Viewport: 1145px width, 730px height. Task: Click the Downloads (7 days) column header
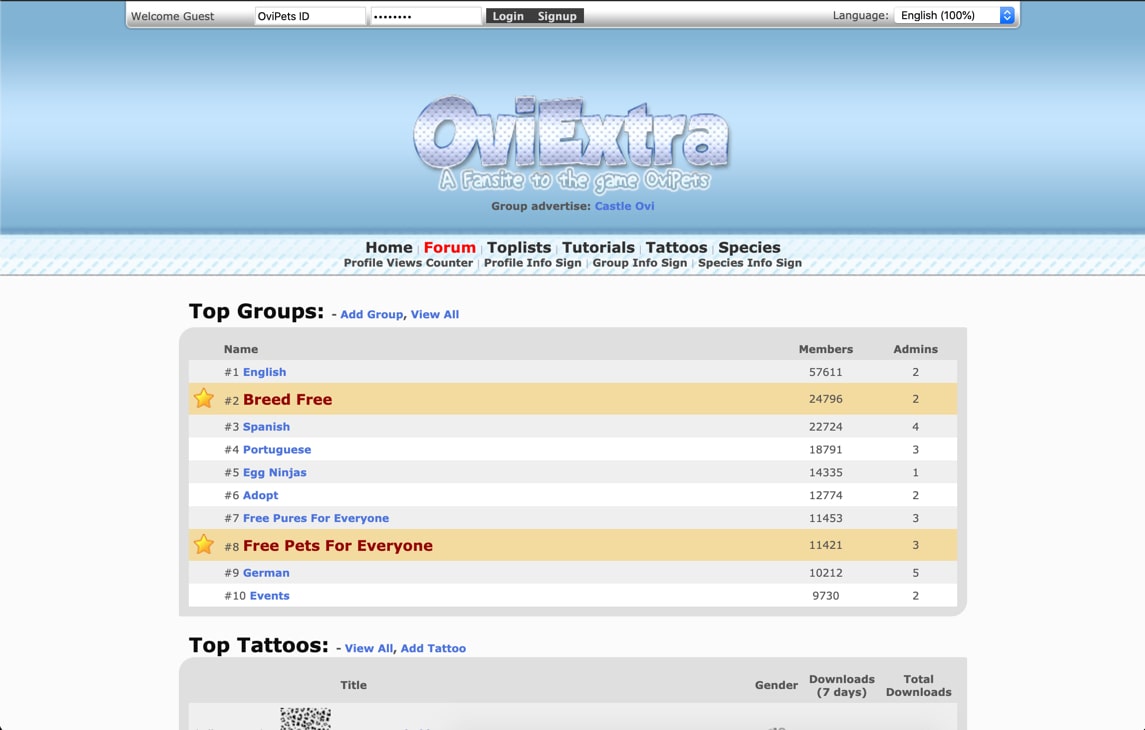coord(841,685)
